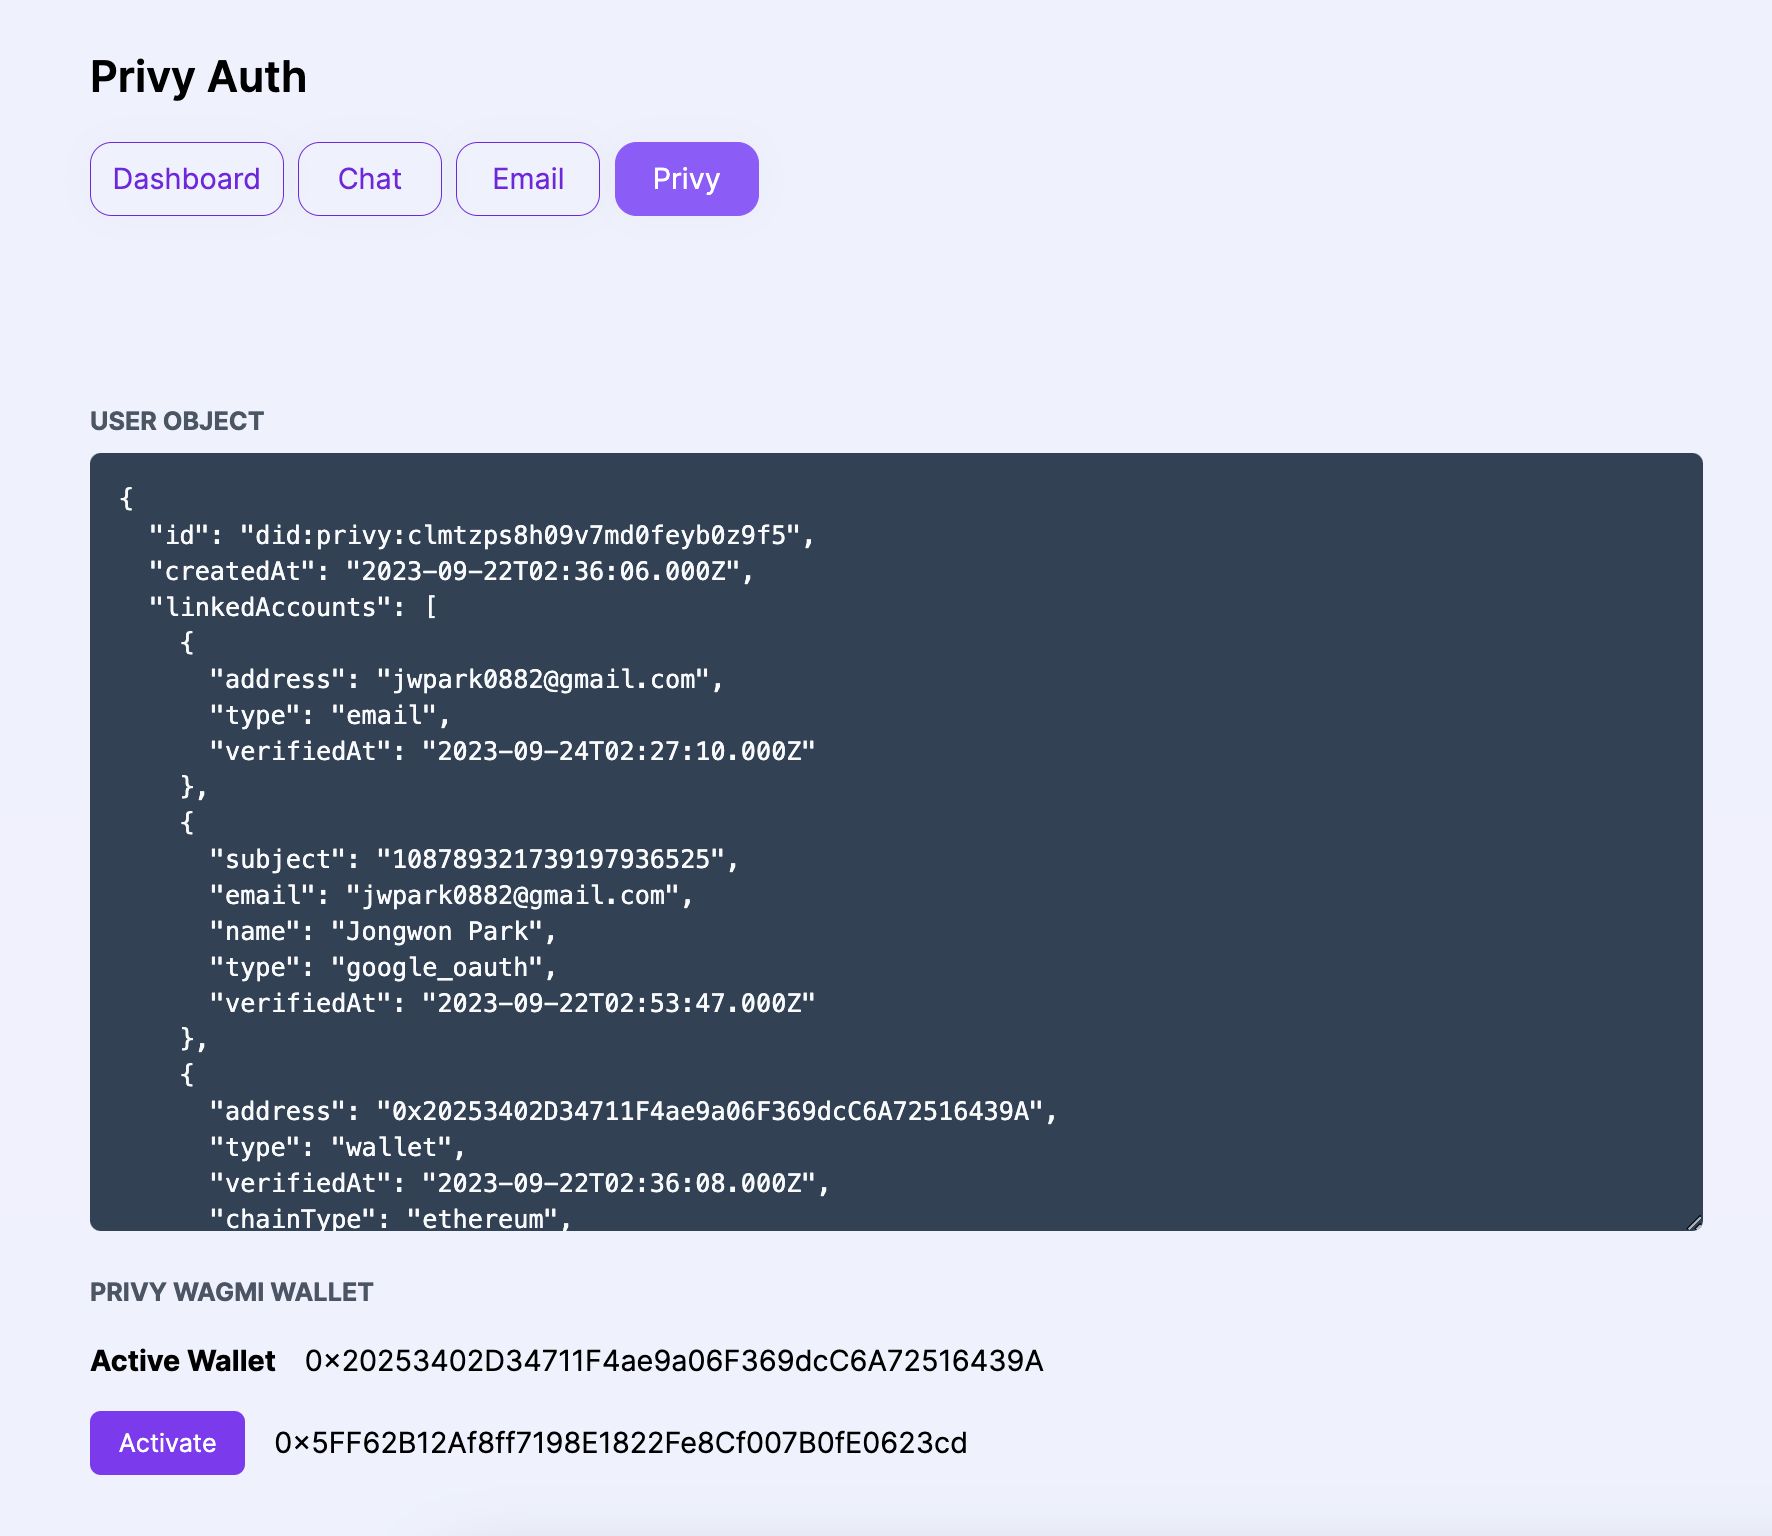
Task: Click the "linkedAccounts" line in the JSON
Action: [x=292, y=607]
